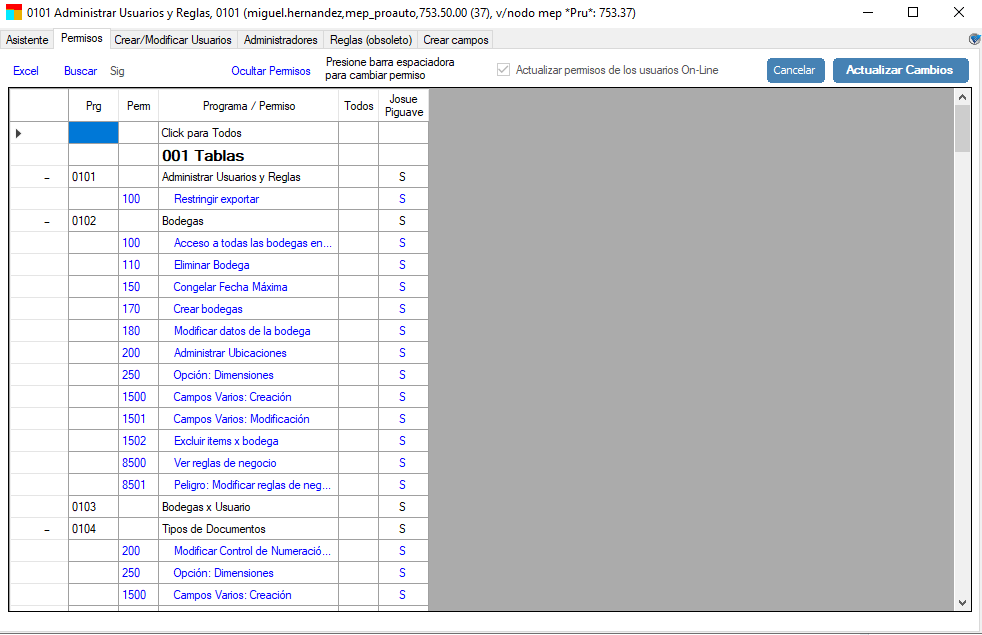Click the Actualizar Cambios button
This screenshot has width=982, height=635.
[x=901, y=70]
